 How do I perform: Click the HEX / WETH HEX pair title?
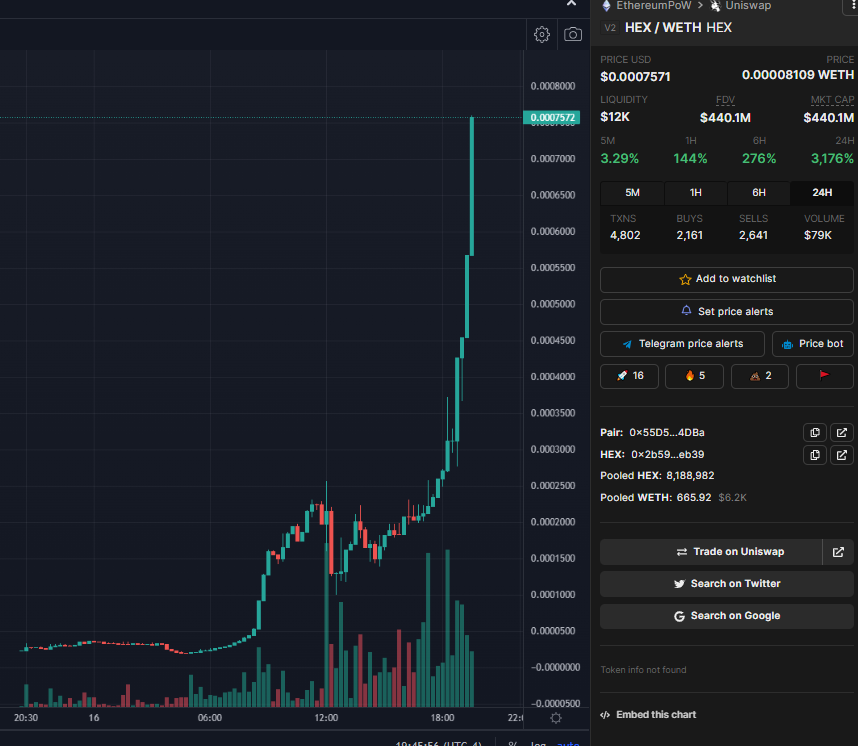(x=678, y=28)
